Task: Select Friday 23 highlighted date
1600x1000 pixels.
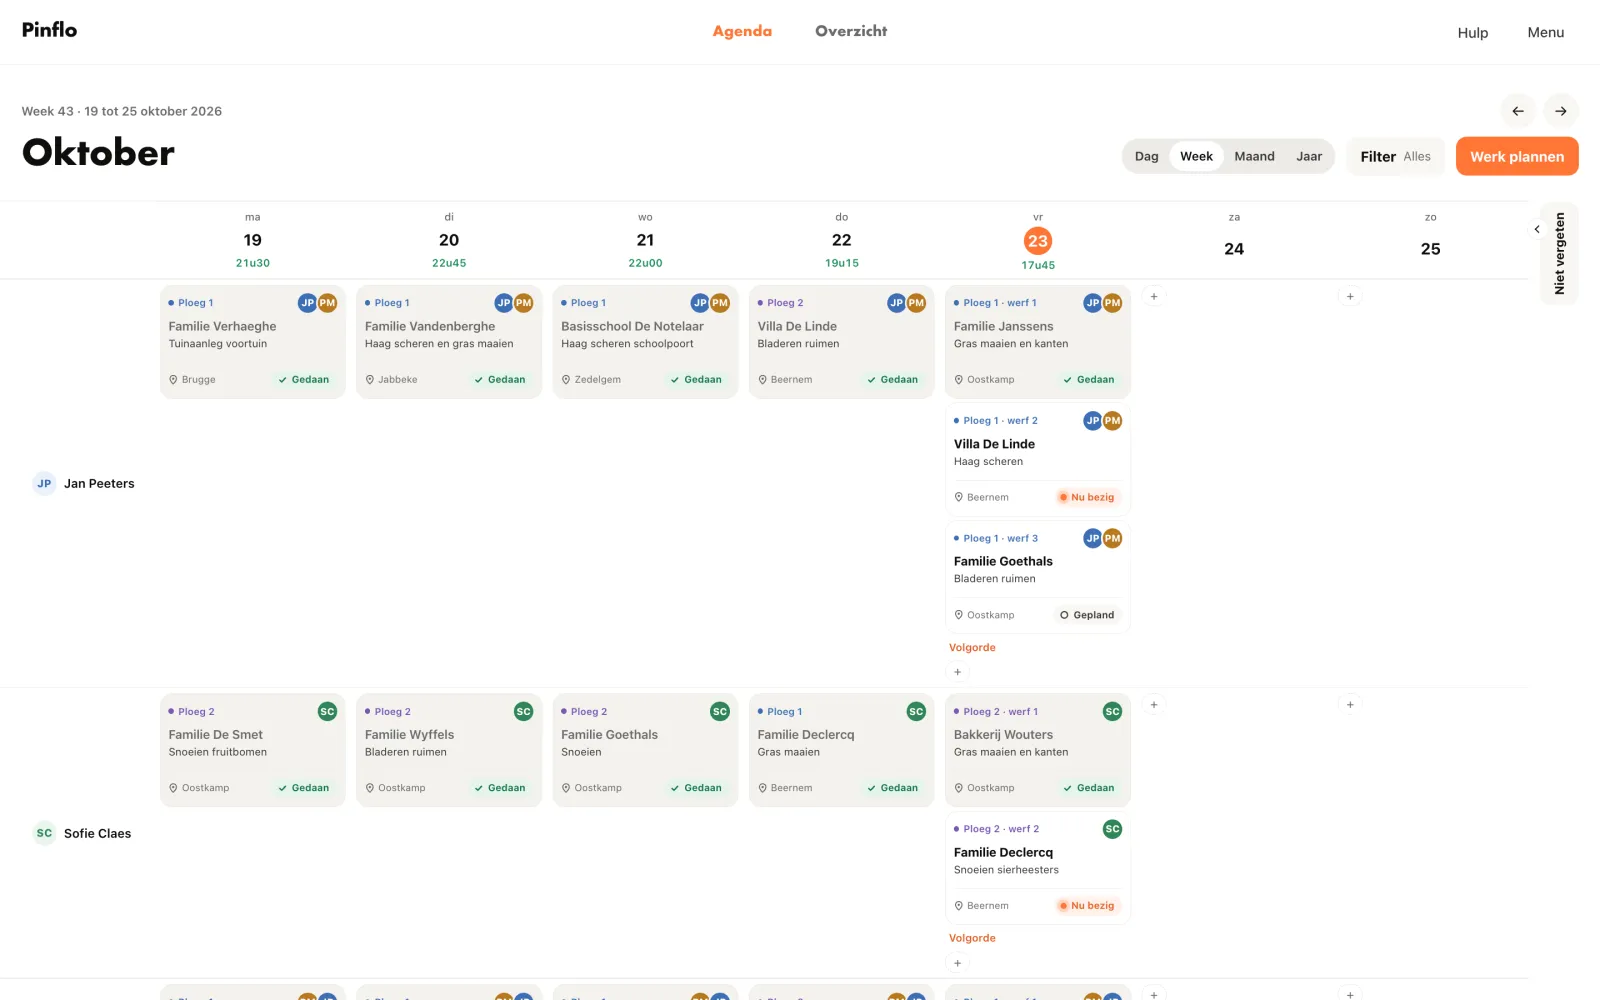Action: coord(1038,241)
